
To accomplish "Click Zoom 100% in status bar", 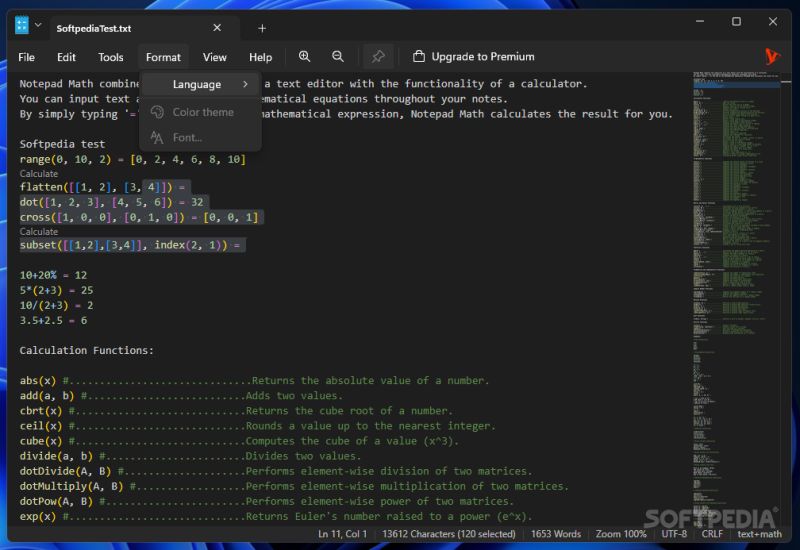I will coord(621,534).
